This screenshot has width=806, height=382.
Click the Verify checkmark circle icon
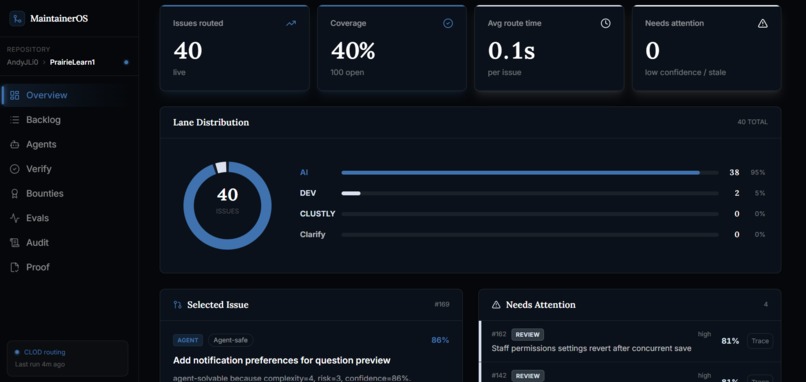point(14,169)
